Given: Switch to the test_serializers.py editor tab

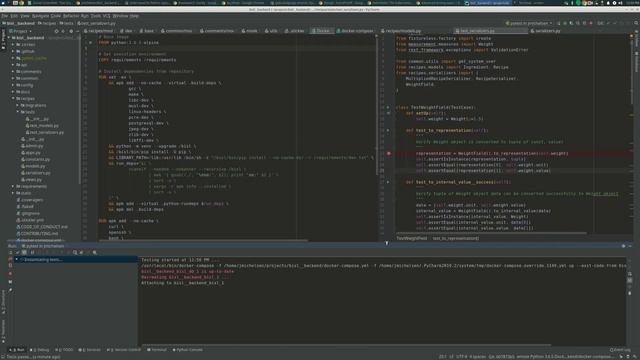Looking at the screenshot, I should tap(491, 31).
